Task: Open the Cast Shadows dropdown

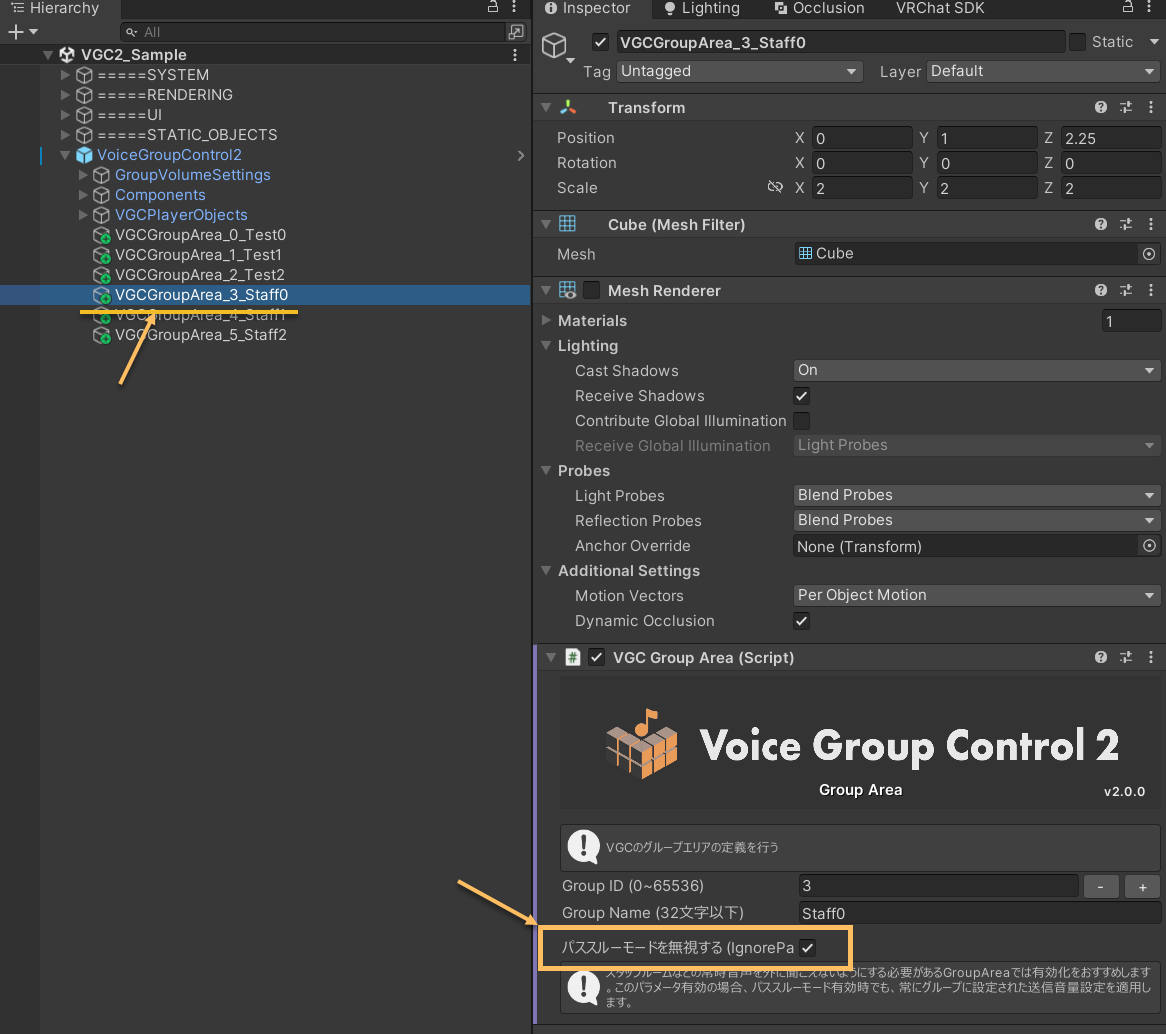Action: [x=976, y=370]
